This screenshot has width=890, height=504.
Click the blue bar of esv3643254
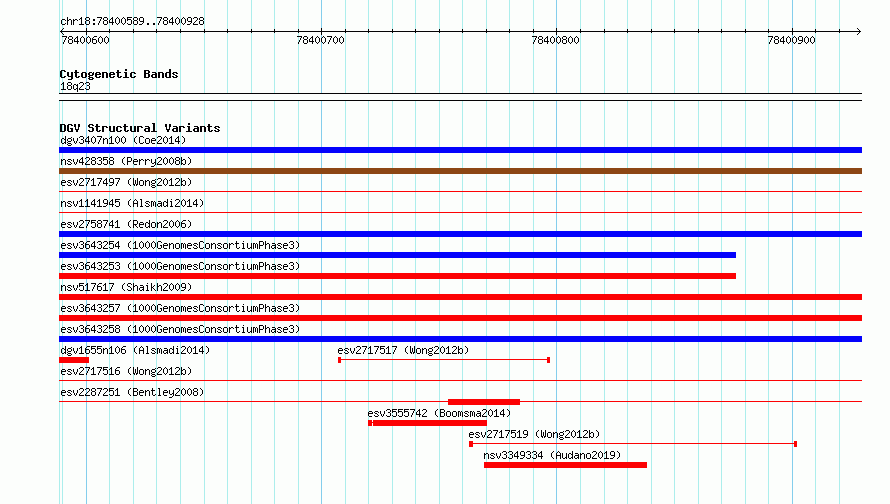397,255
